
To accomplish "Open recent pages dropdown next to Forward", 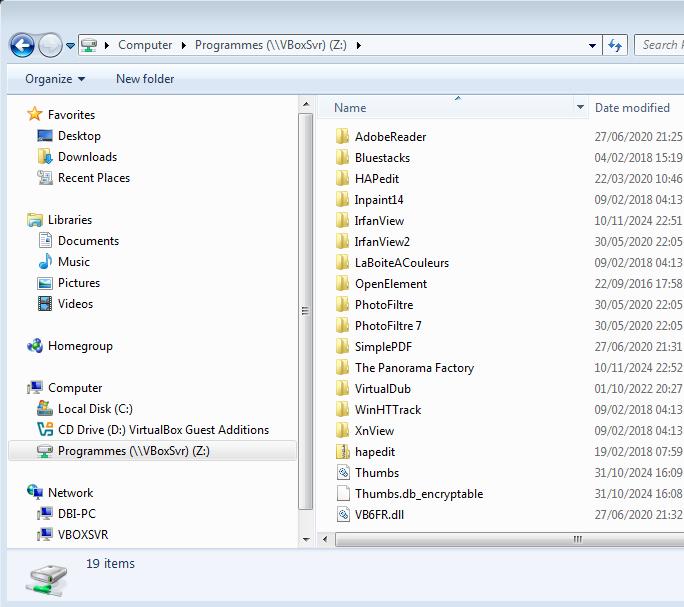I will click(70, 46).
